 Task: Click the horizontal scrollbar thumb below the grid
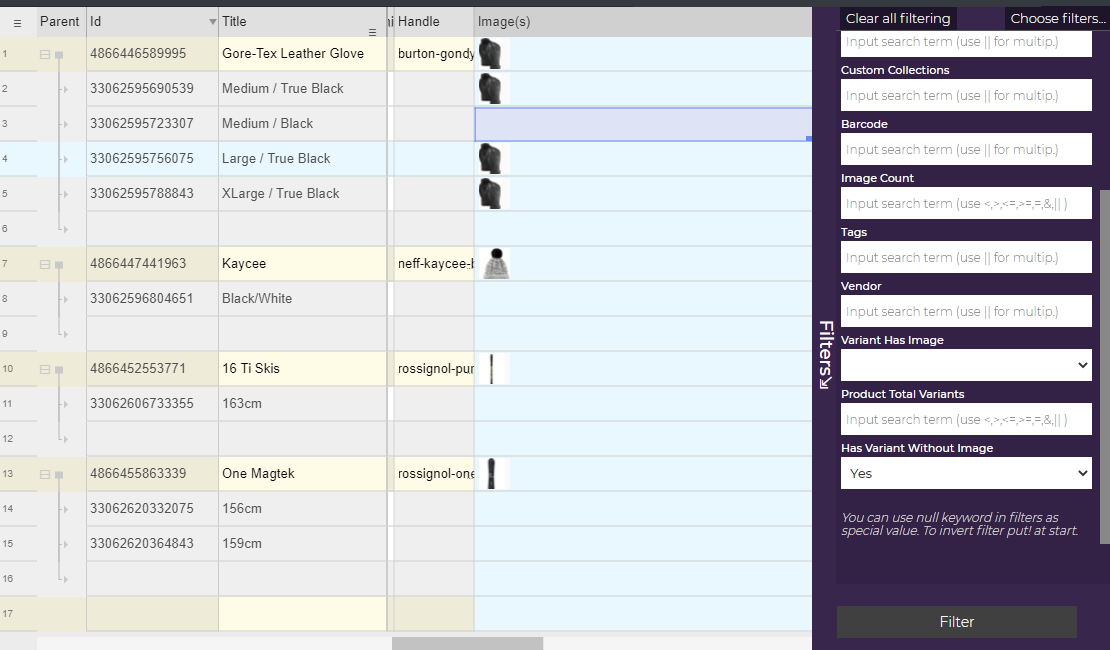pos(467,643)
